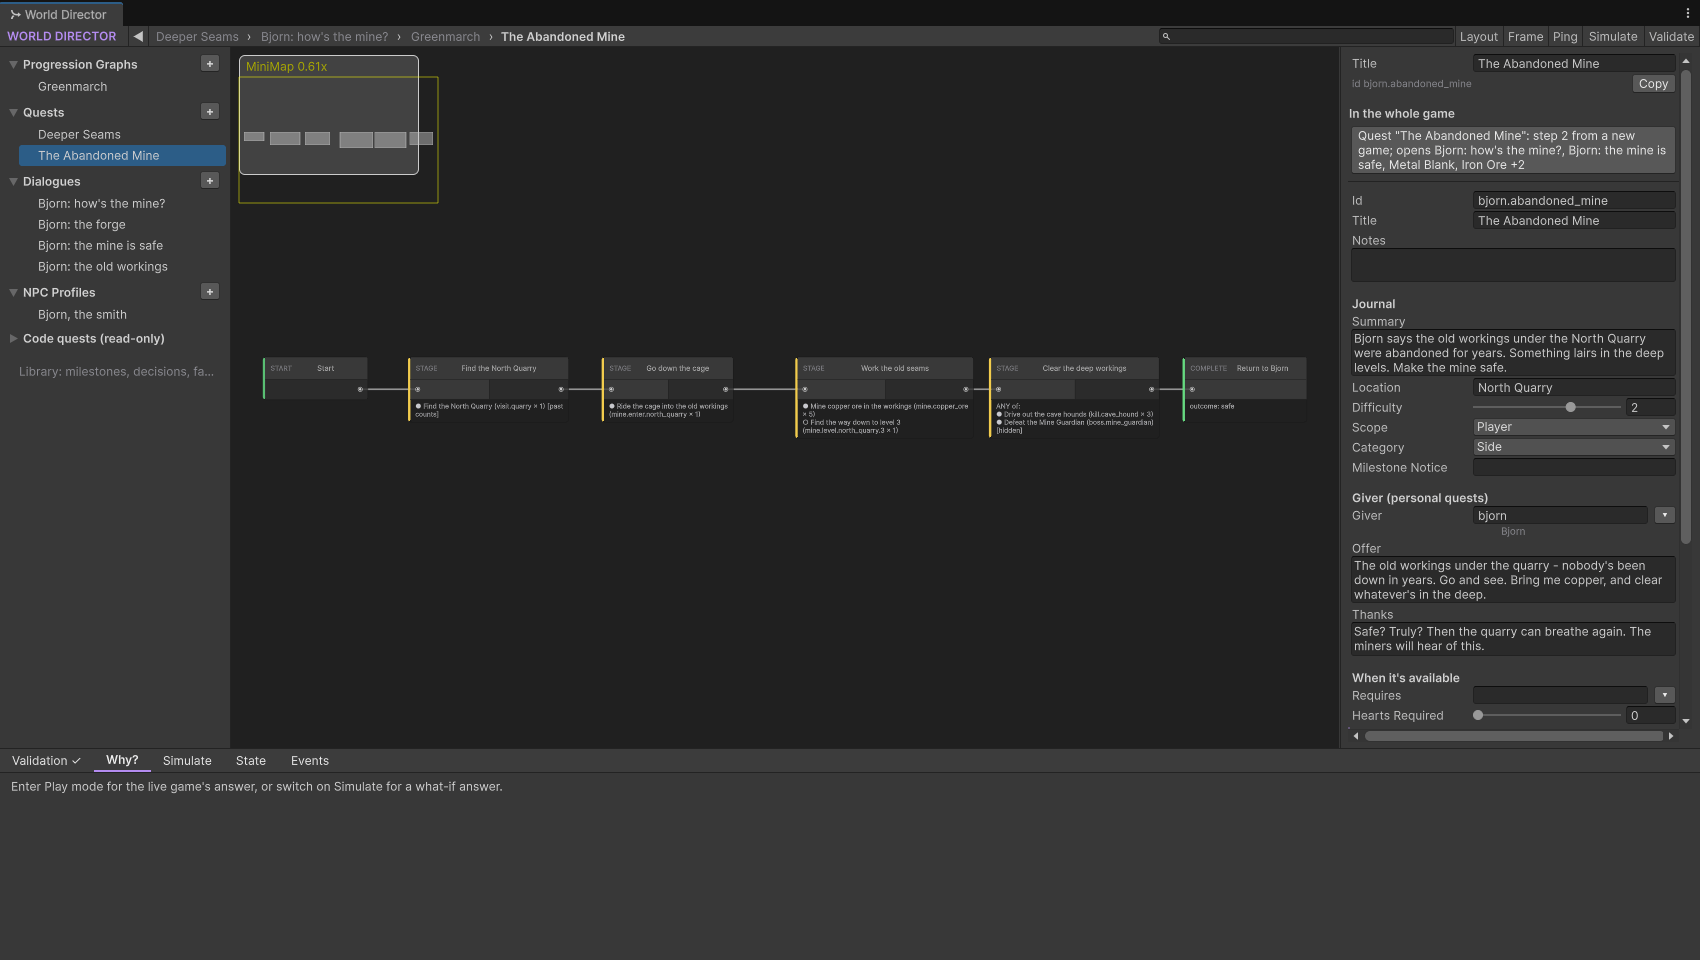Click input port of Go down the cage

click(611, 389)
